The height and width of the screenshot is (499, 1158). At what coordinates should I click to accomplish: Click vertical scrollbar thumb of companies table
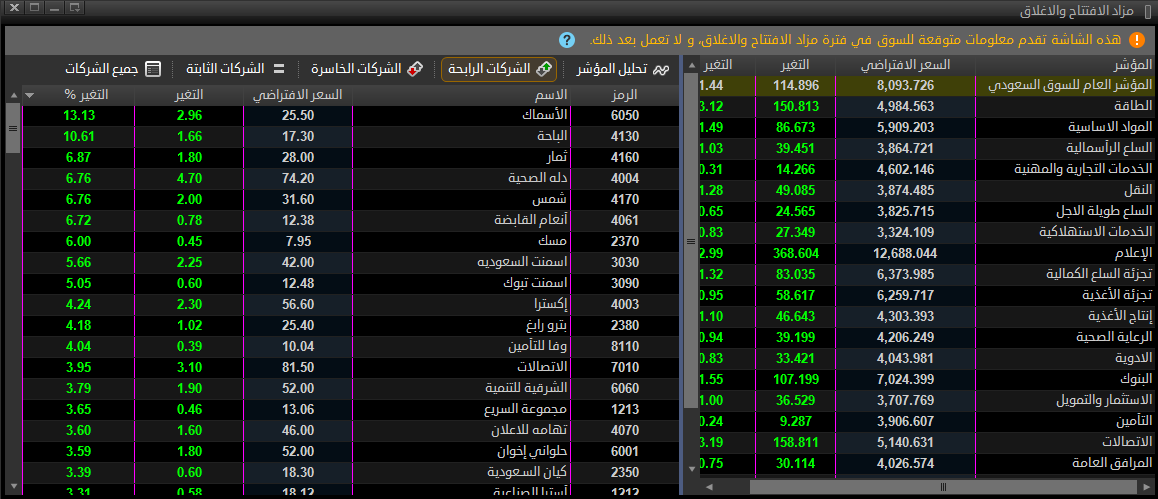pyautogui.click(x=13, y=127)
